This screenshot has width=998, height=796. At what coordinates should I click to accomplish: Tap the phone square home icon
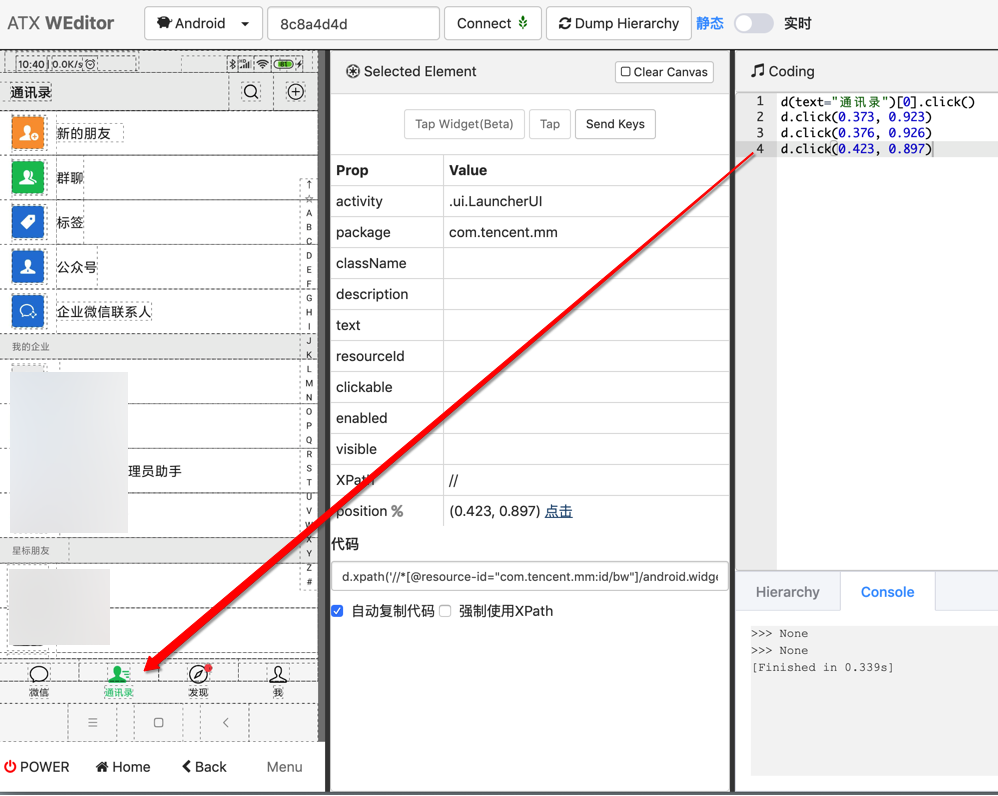point(158,722)
